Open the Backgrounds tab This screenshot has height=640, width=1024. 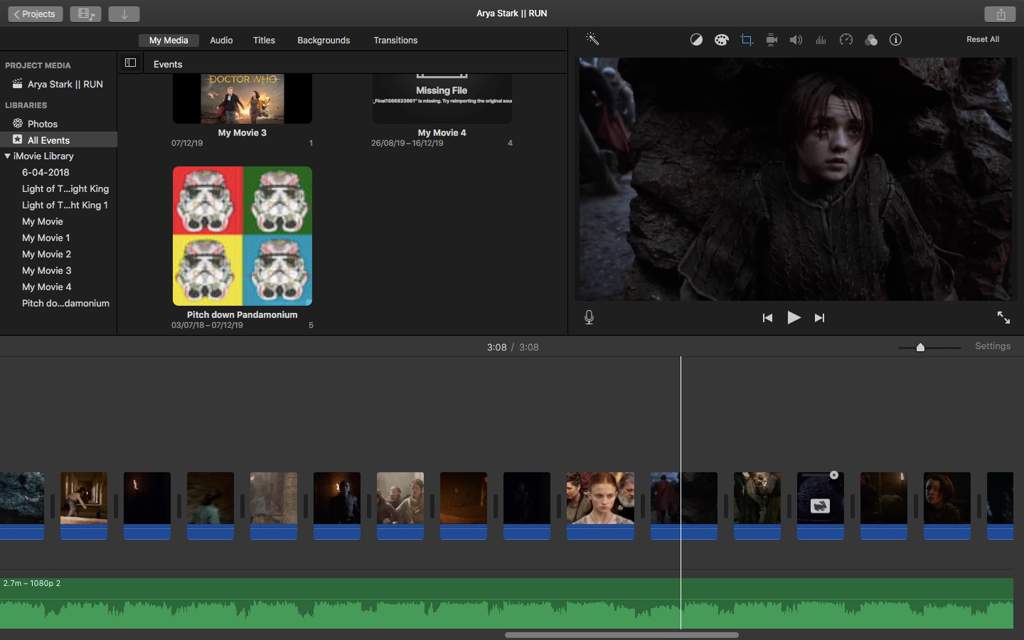323,40
